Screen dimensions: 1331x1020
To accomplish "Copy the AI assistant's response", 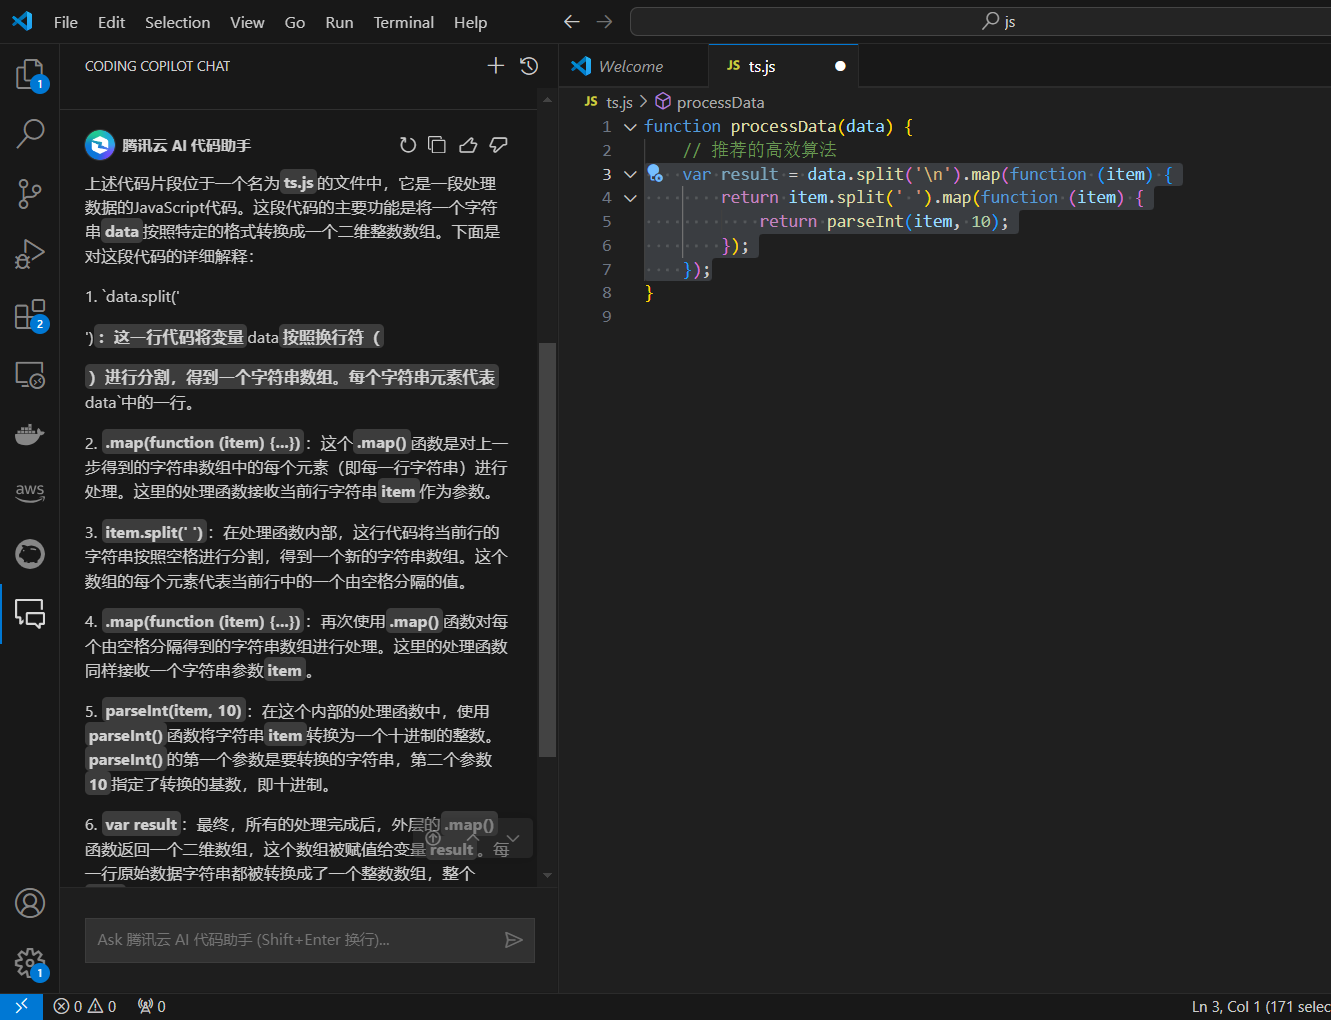I will tap(437, 144).
